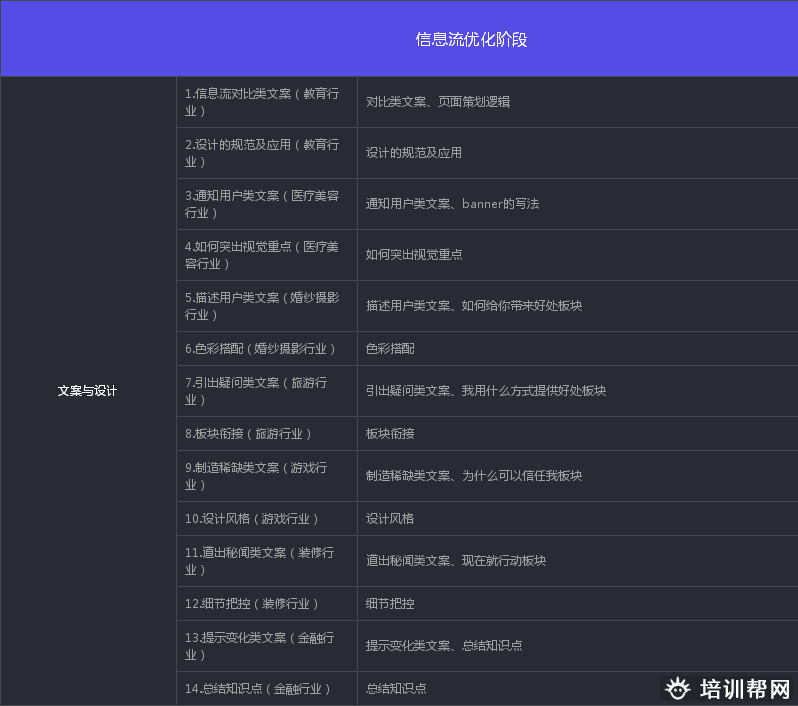Click the 培训帮网 owl logo icon
The height and width of the screenshot is (706, 798).
coord(679,689)
